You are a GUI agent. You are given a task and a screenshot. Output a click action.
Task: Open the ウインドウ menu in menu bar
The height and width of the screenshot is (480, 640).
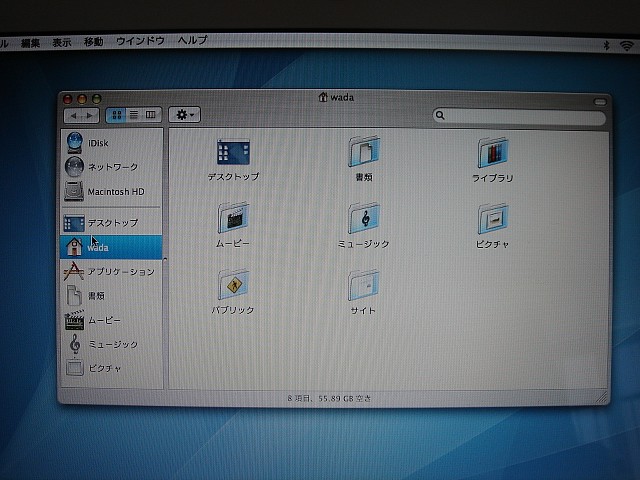pyautogui.click(x=140, y=41)
